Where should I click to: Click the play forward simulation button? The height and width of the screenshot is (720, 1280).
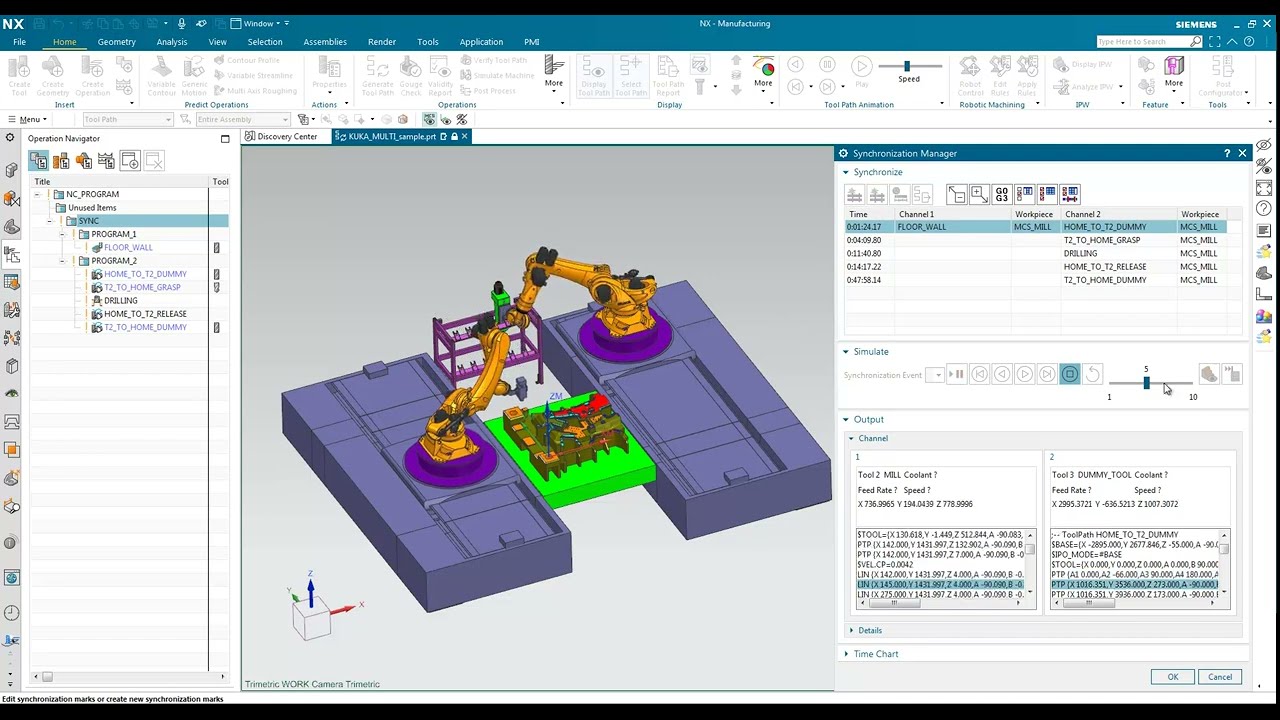[x=1025, y=374]
